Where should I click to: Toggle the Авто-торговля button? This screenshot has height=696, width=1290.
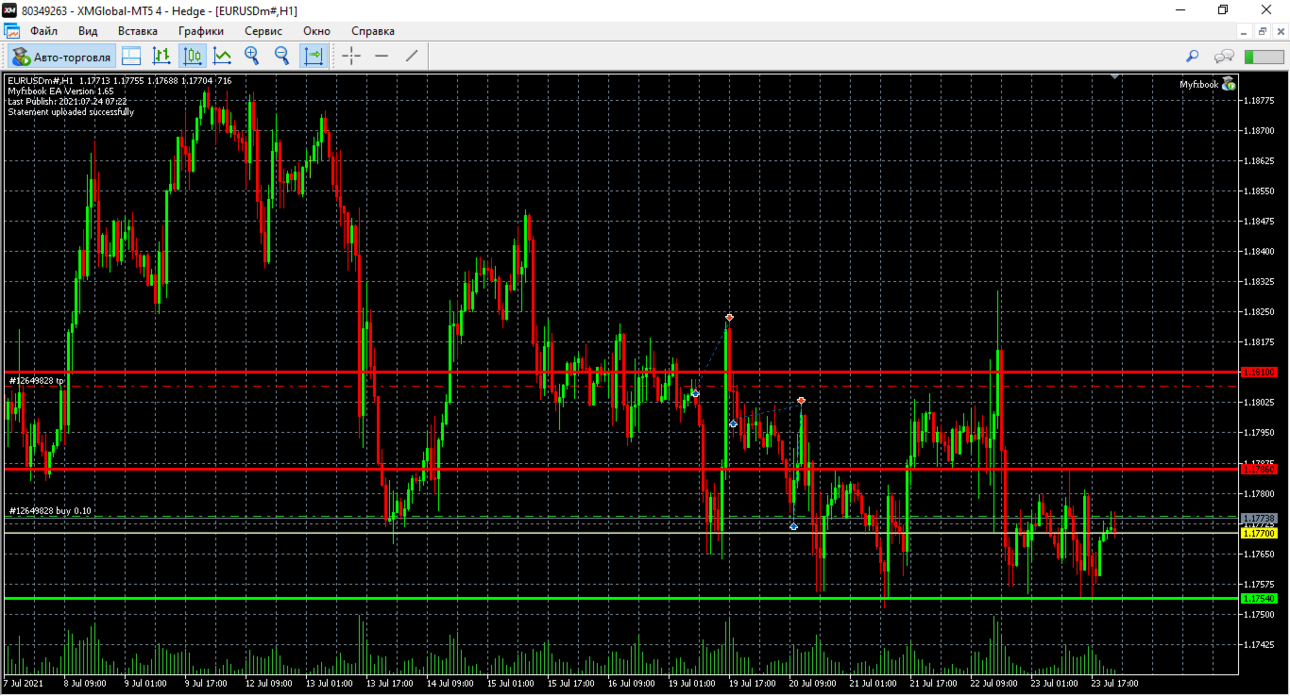point(61,56)
